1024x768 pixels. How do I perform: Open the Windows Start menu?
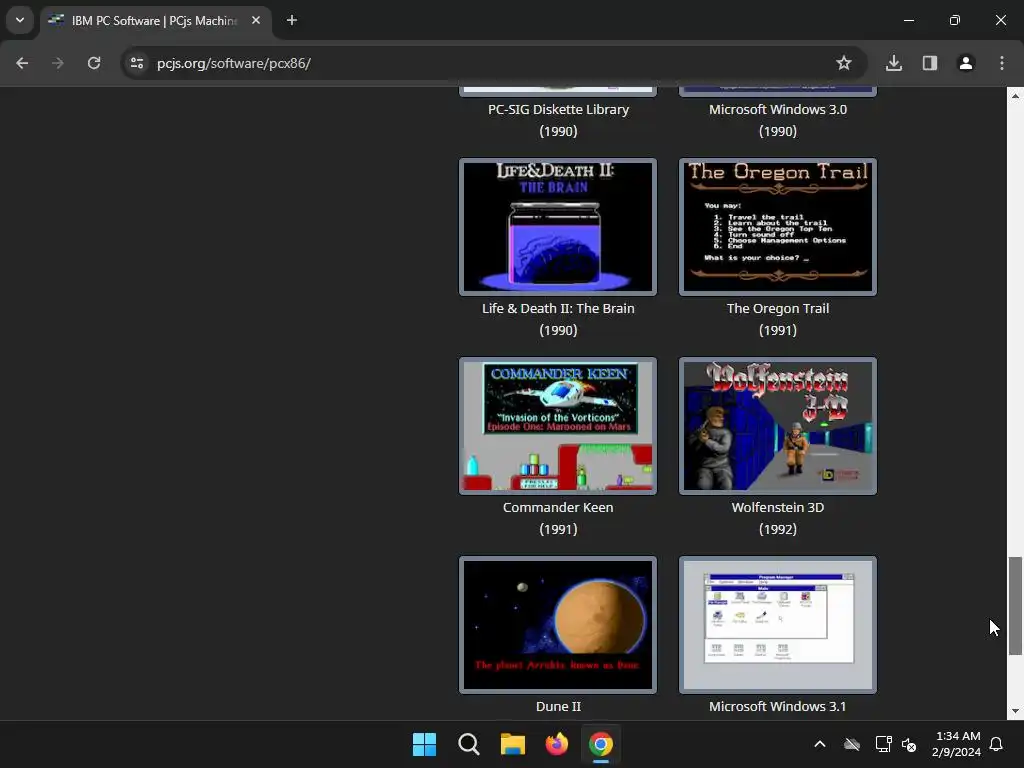coord(424,744)
